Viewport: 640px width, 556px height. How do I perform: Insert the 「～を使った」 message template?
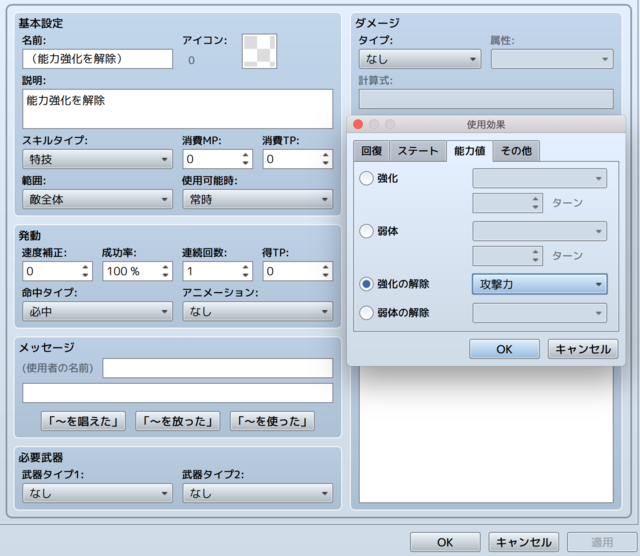click(x=272, y=421)
